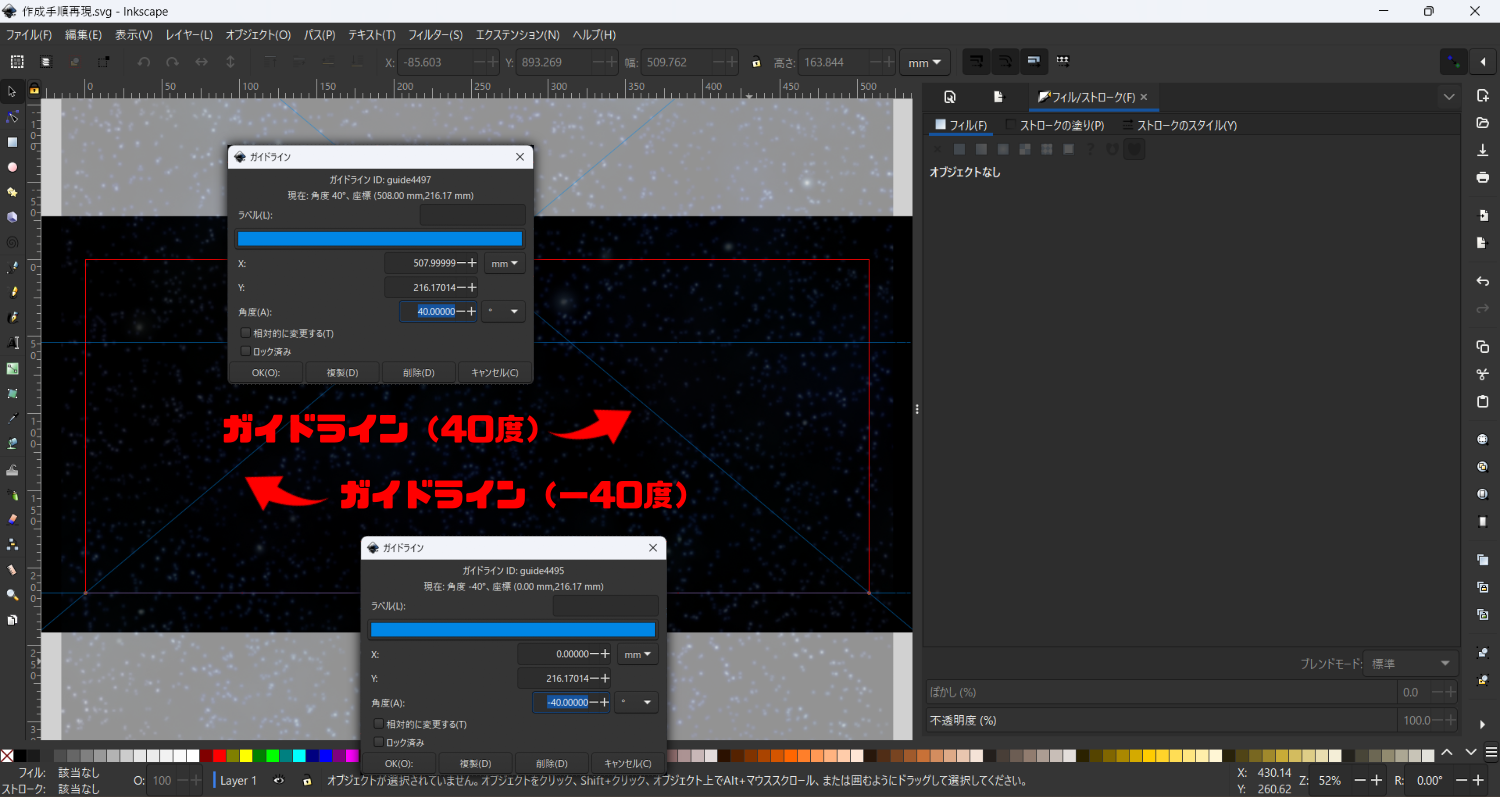Click blue color bar in guide4497 dialog
The image size is (1500, 797).
[x=379, y=239]
